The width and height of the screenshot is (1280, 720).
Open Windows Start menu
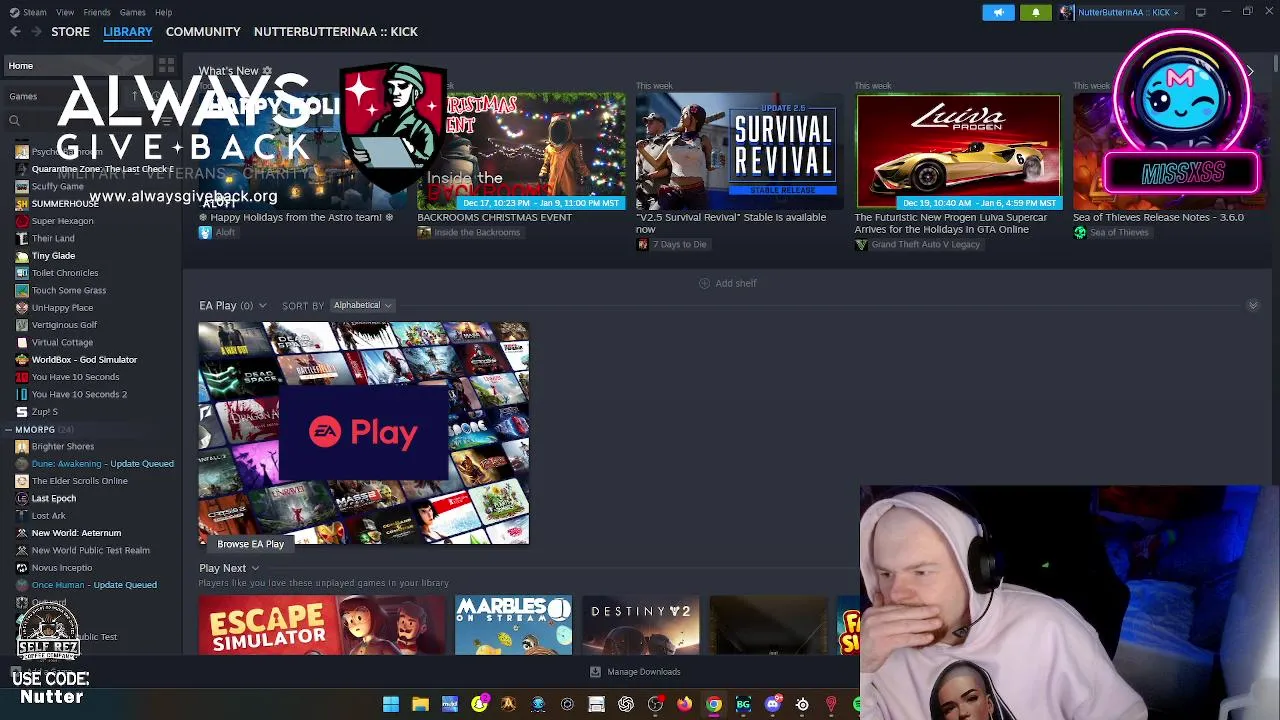pyautogui.click(x=391, y=704)
